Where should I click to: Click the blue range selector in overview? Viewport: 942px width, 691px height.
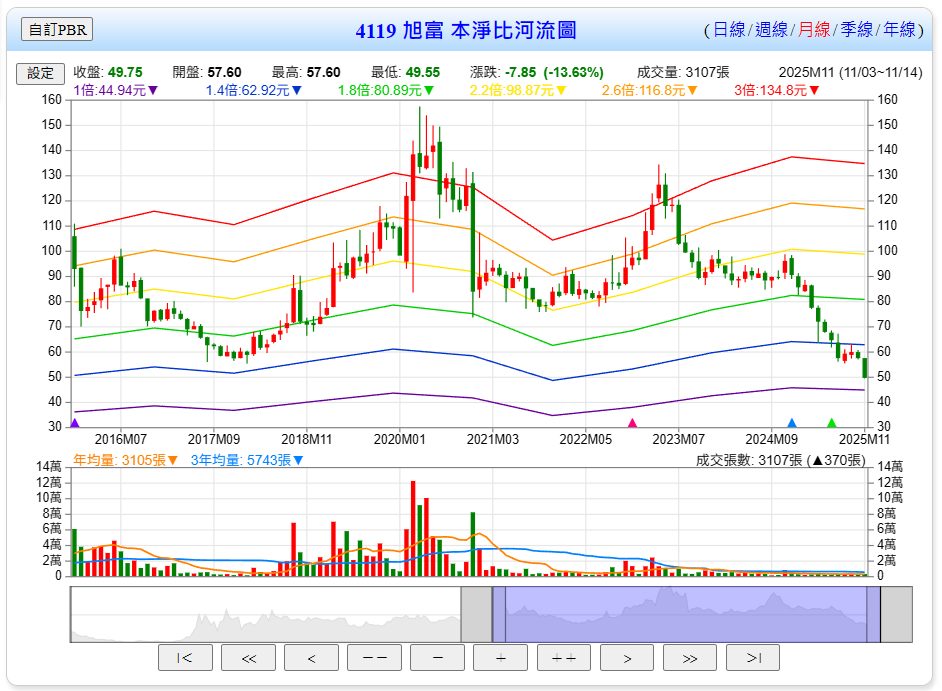tap(686, 614)
